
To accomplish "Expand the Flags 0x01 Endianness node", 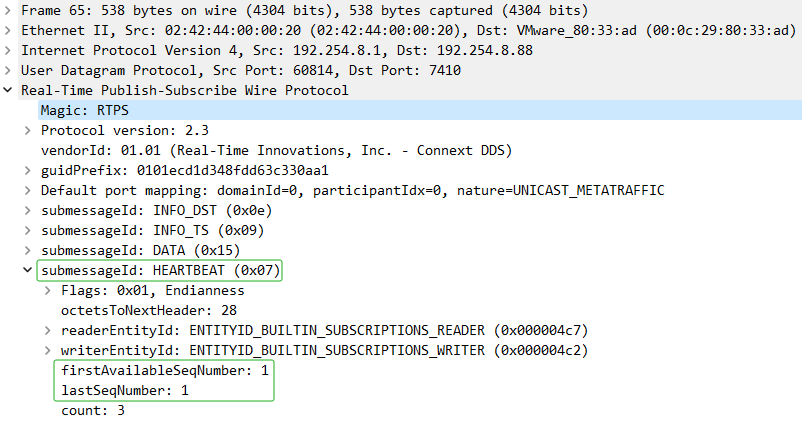I will (x=48, y=290).
